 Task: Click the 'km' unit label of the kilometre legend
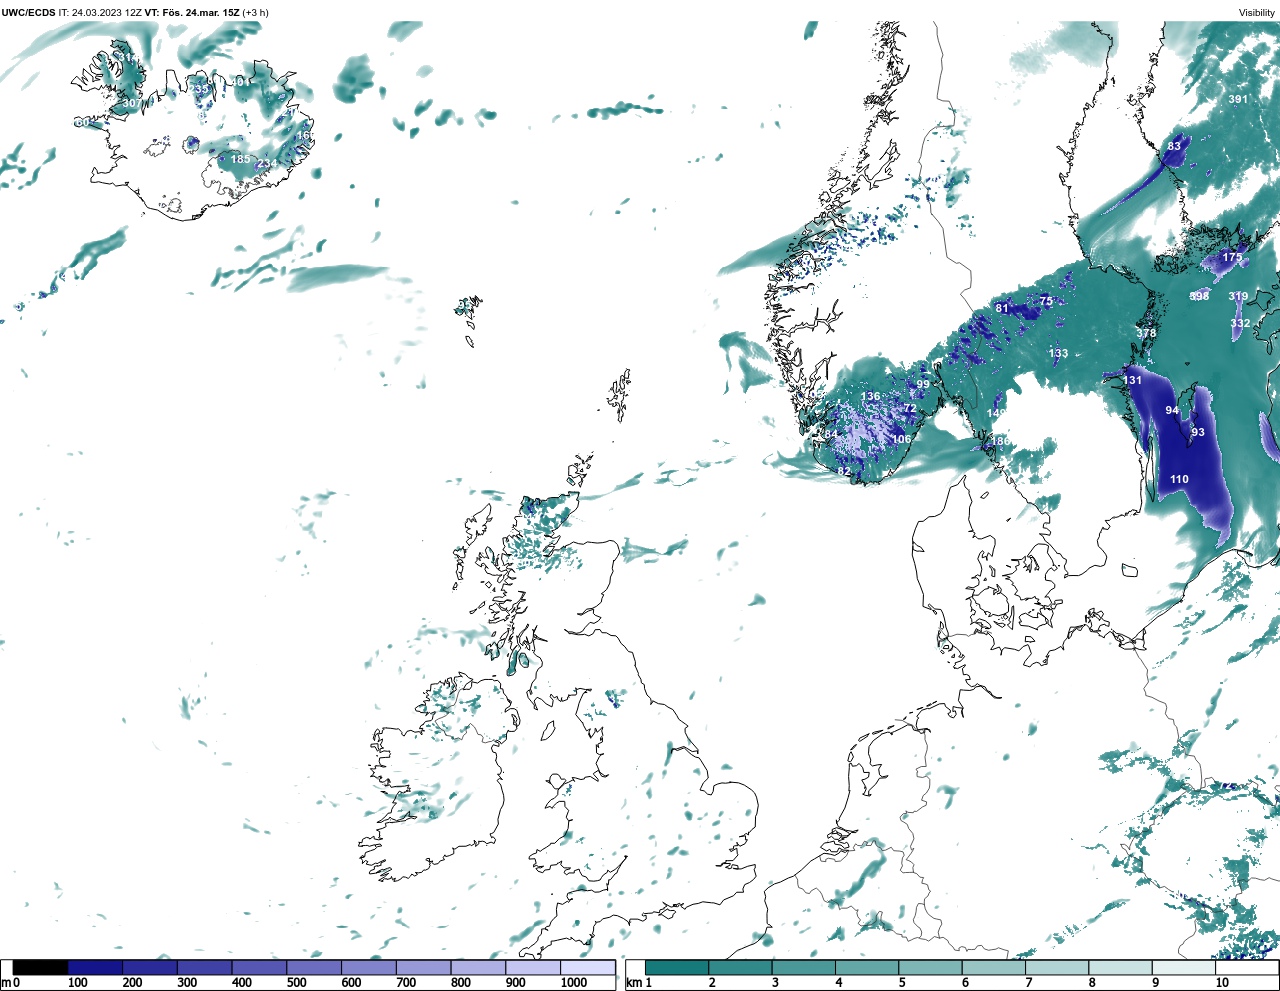tap(632, 983)
